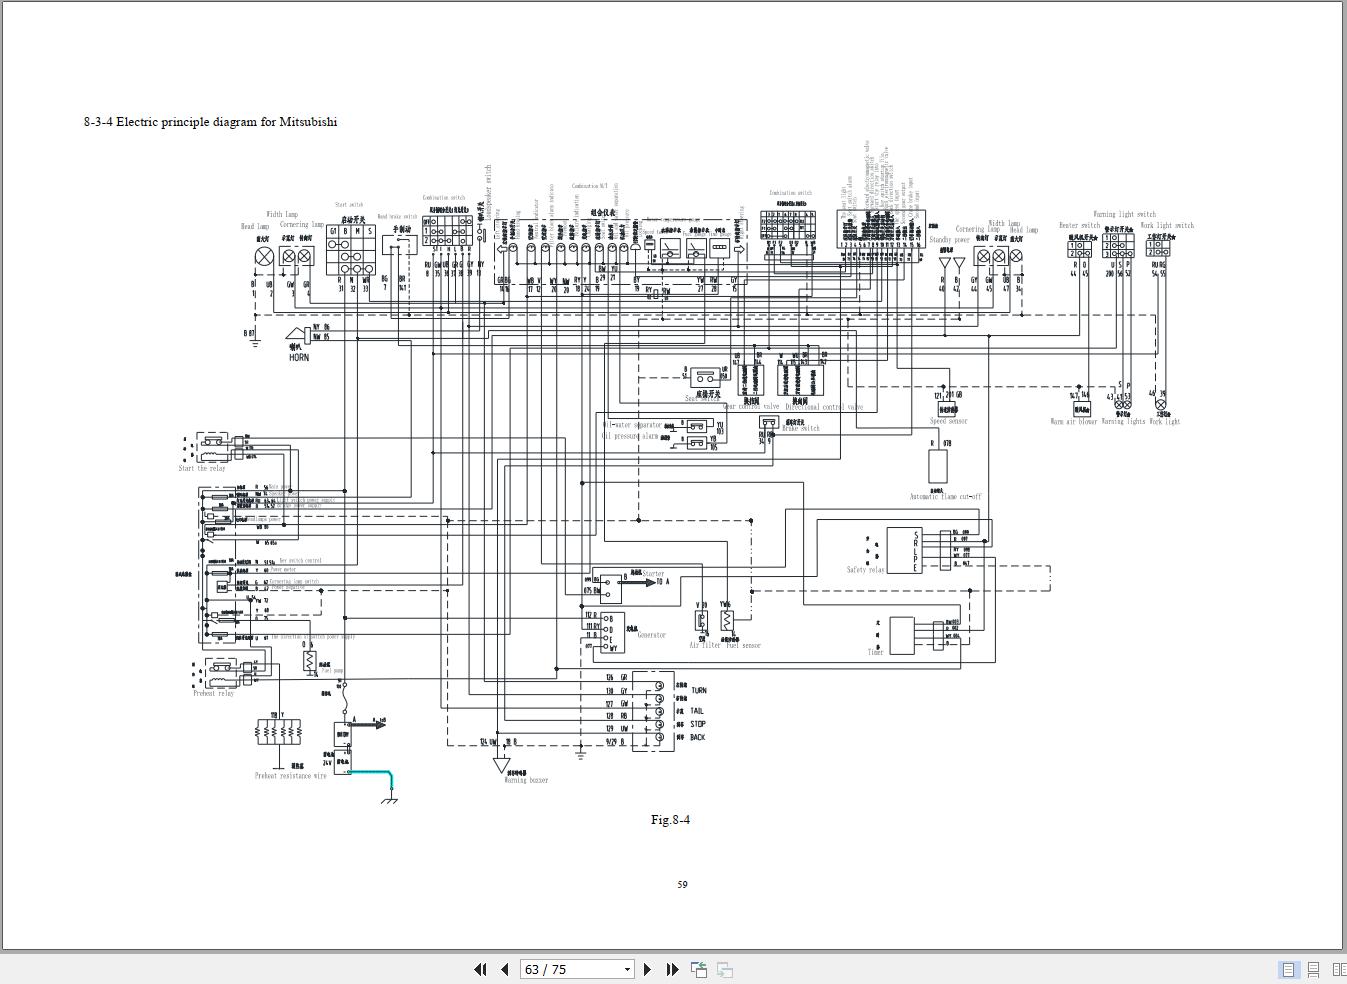The width and height of the screenshot is (1347, 984).
Task: Click the 'Preheat resistance wire' label
Action: [x=290, y=775]
